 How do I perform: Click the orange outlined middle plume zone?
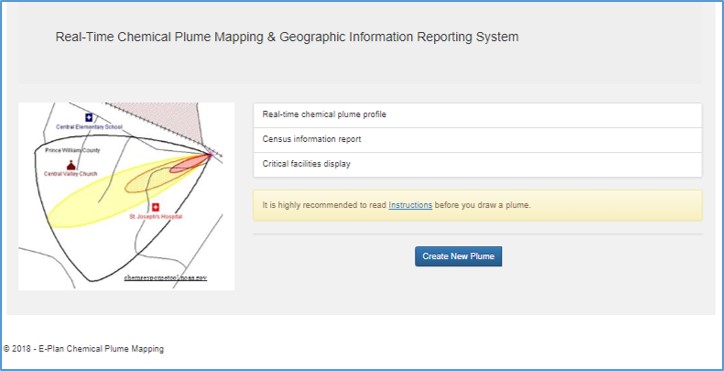(152, 181)
